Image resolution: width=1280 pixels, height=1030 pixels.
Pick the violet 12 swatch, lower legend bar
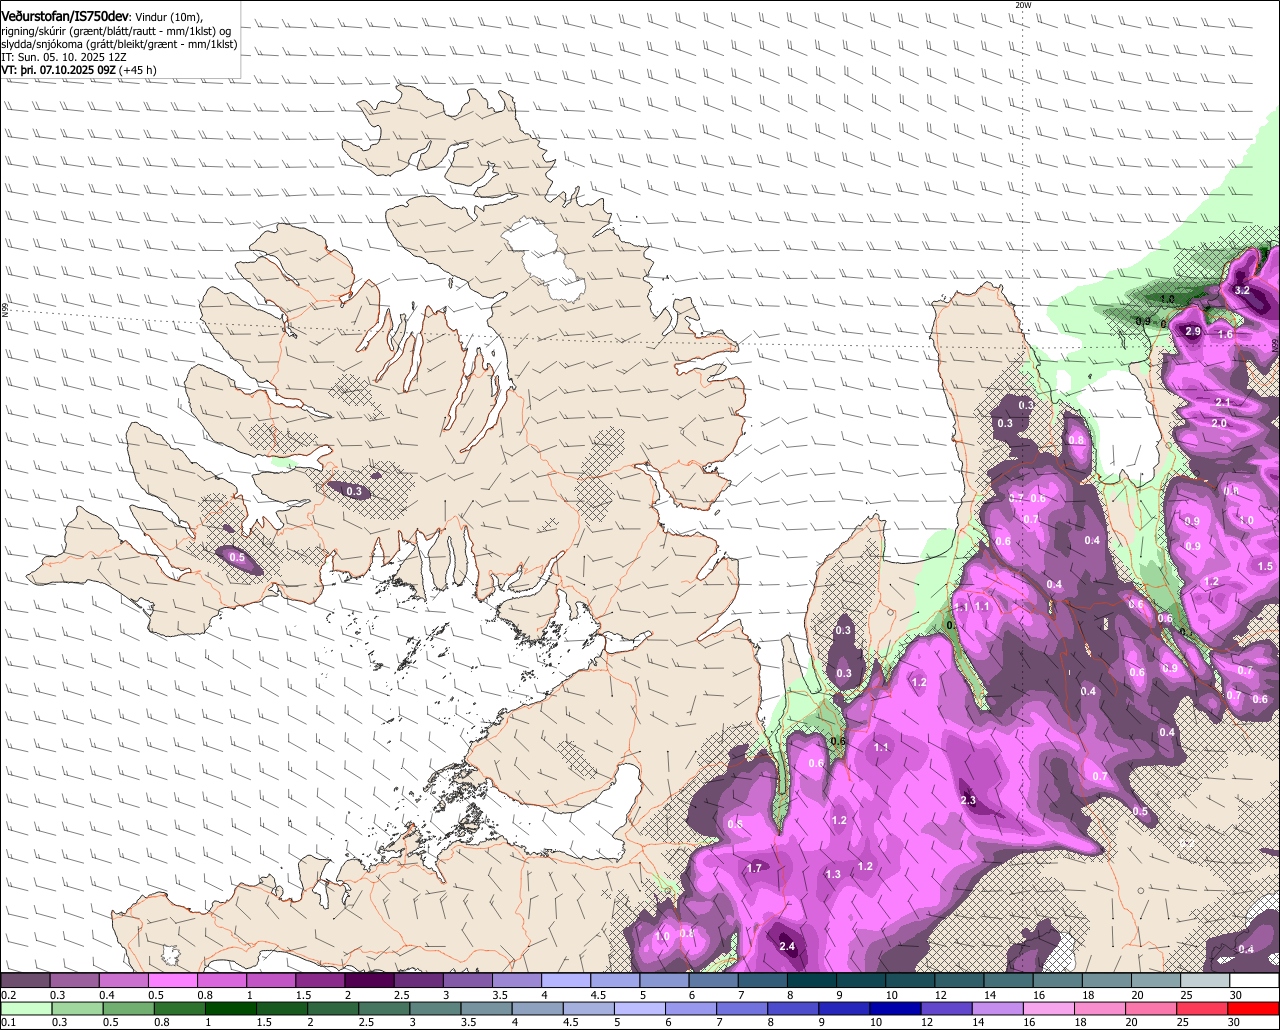947,1009
